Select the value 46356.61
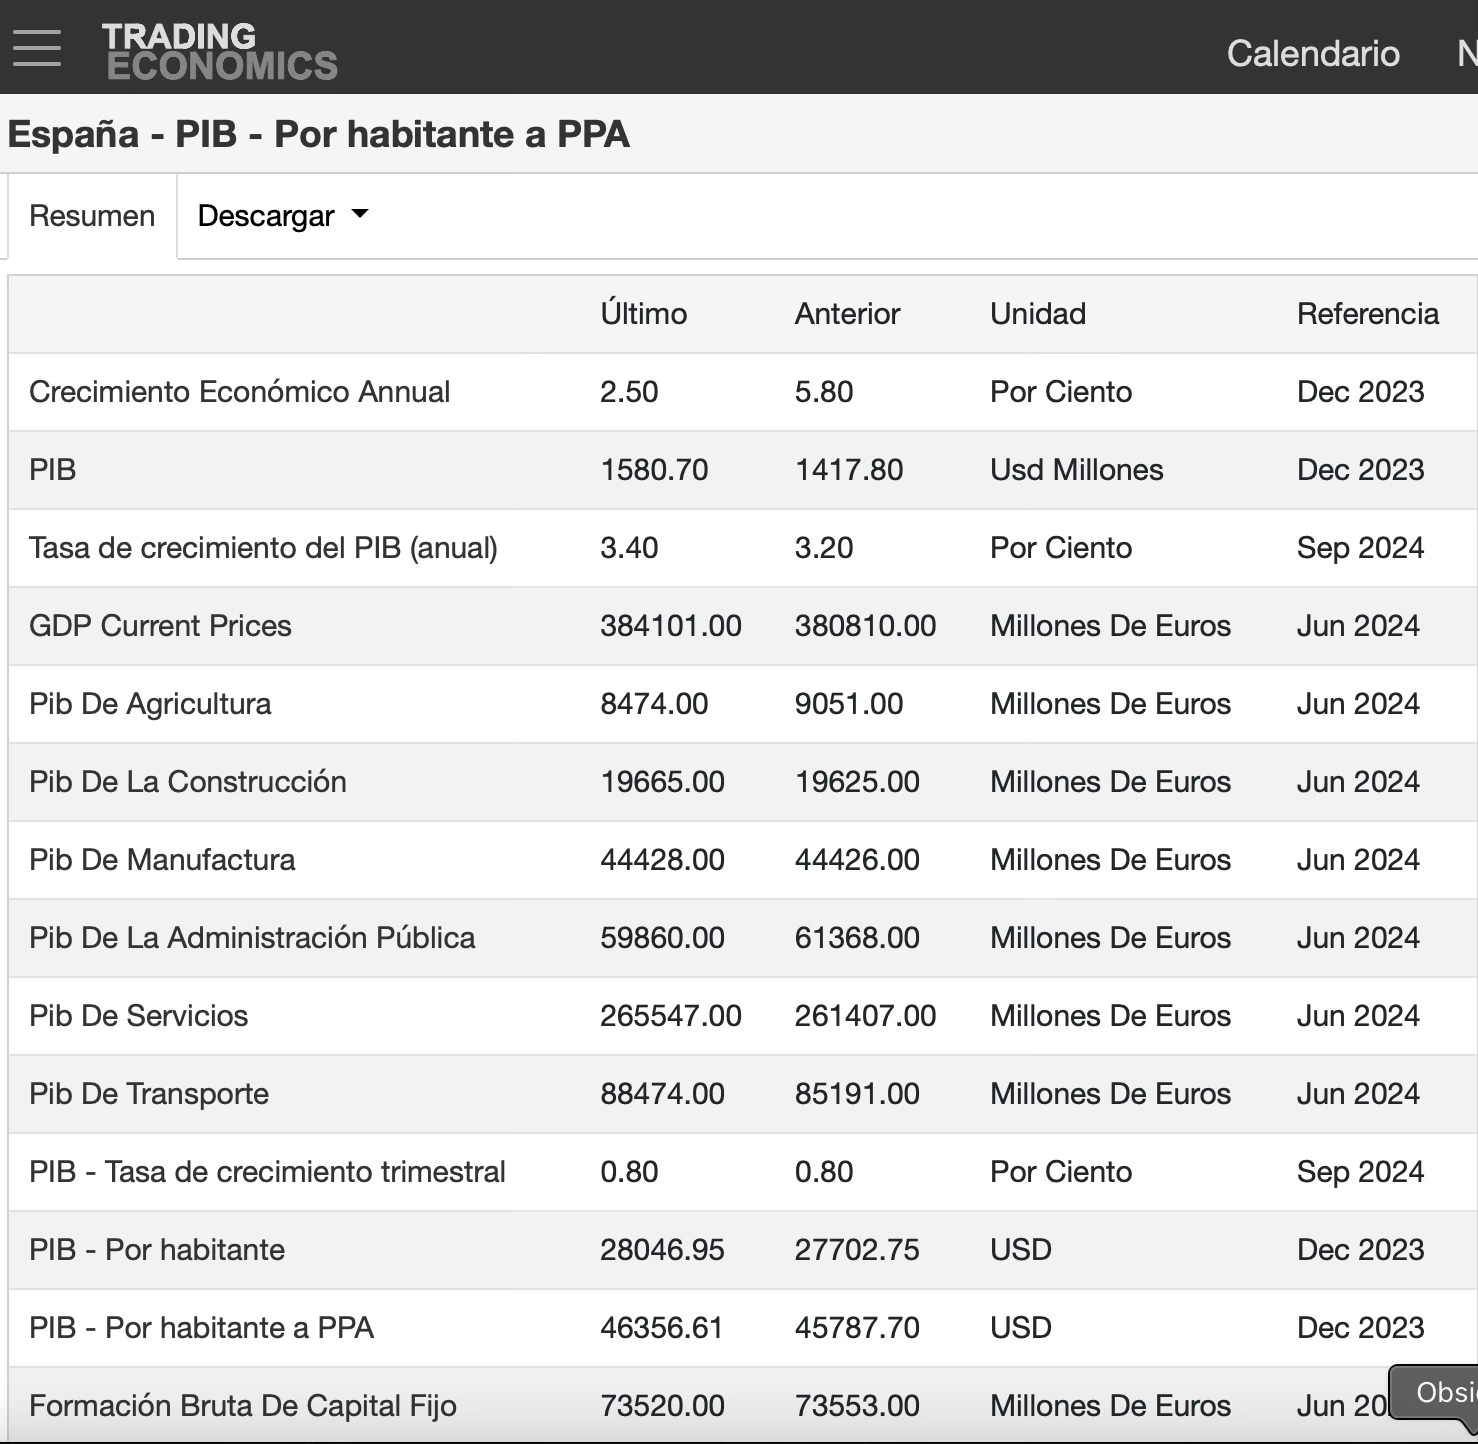 point(662,1328)
